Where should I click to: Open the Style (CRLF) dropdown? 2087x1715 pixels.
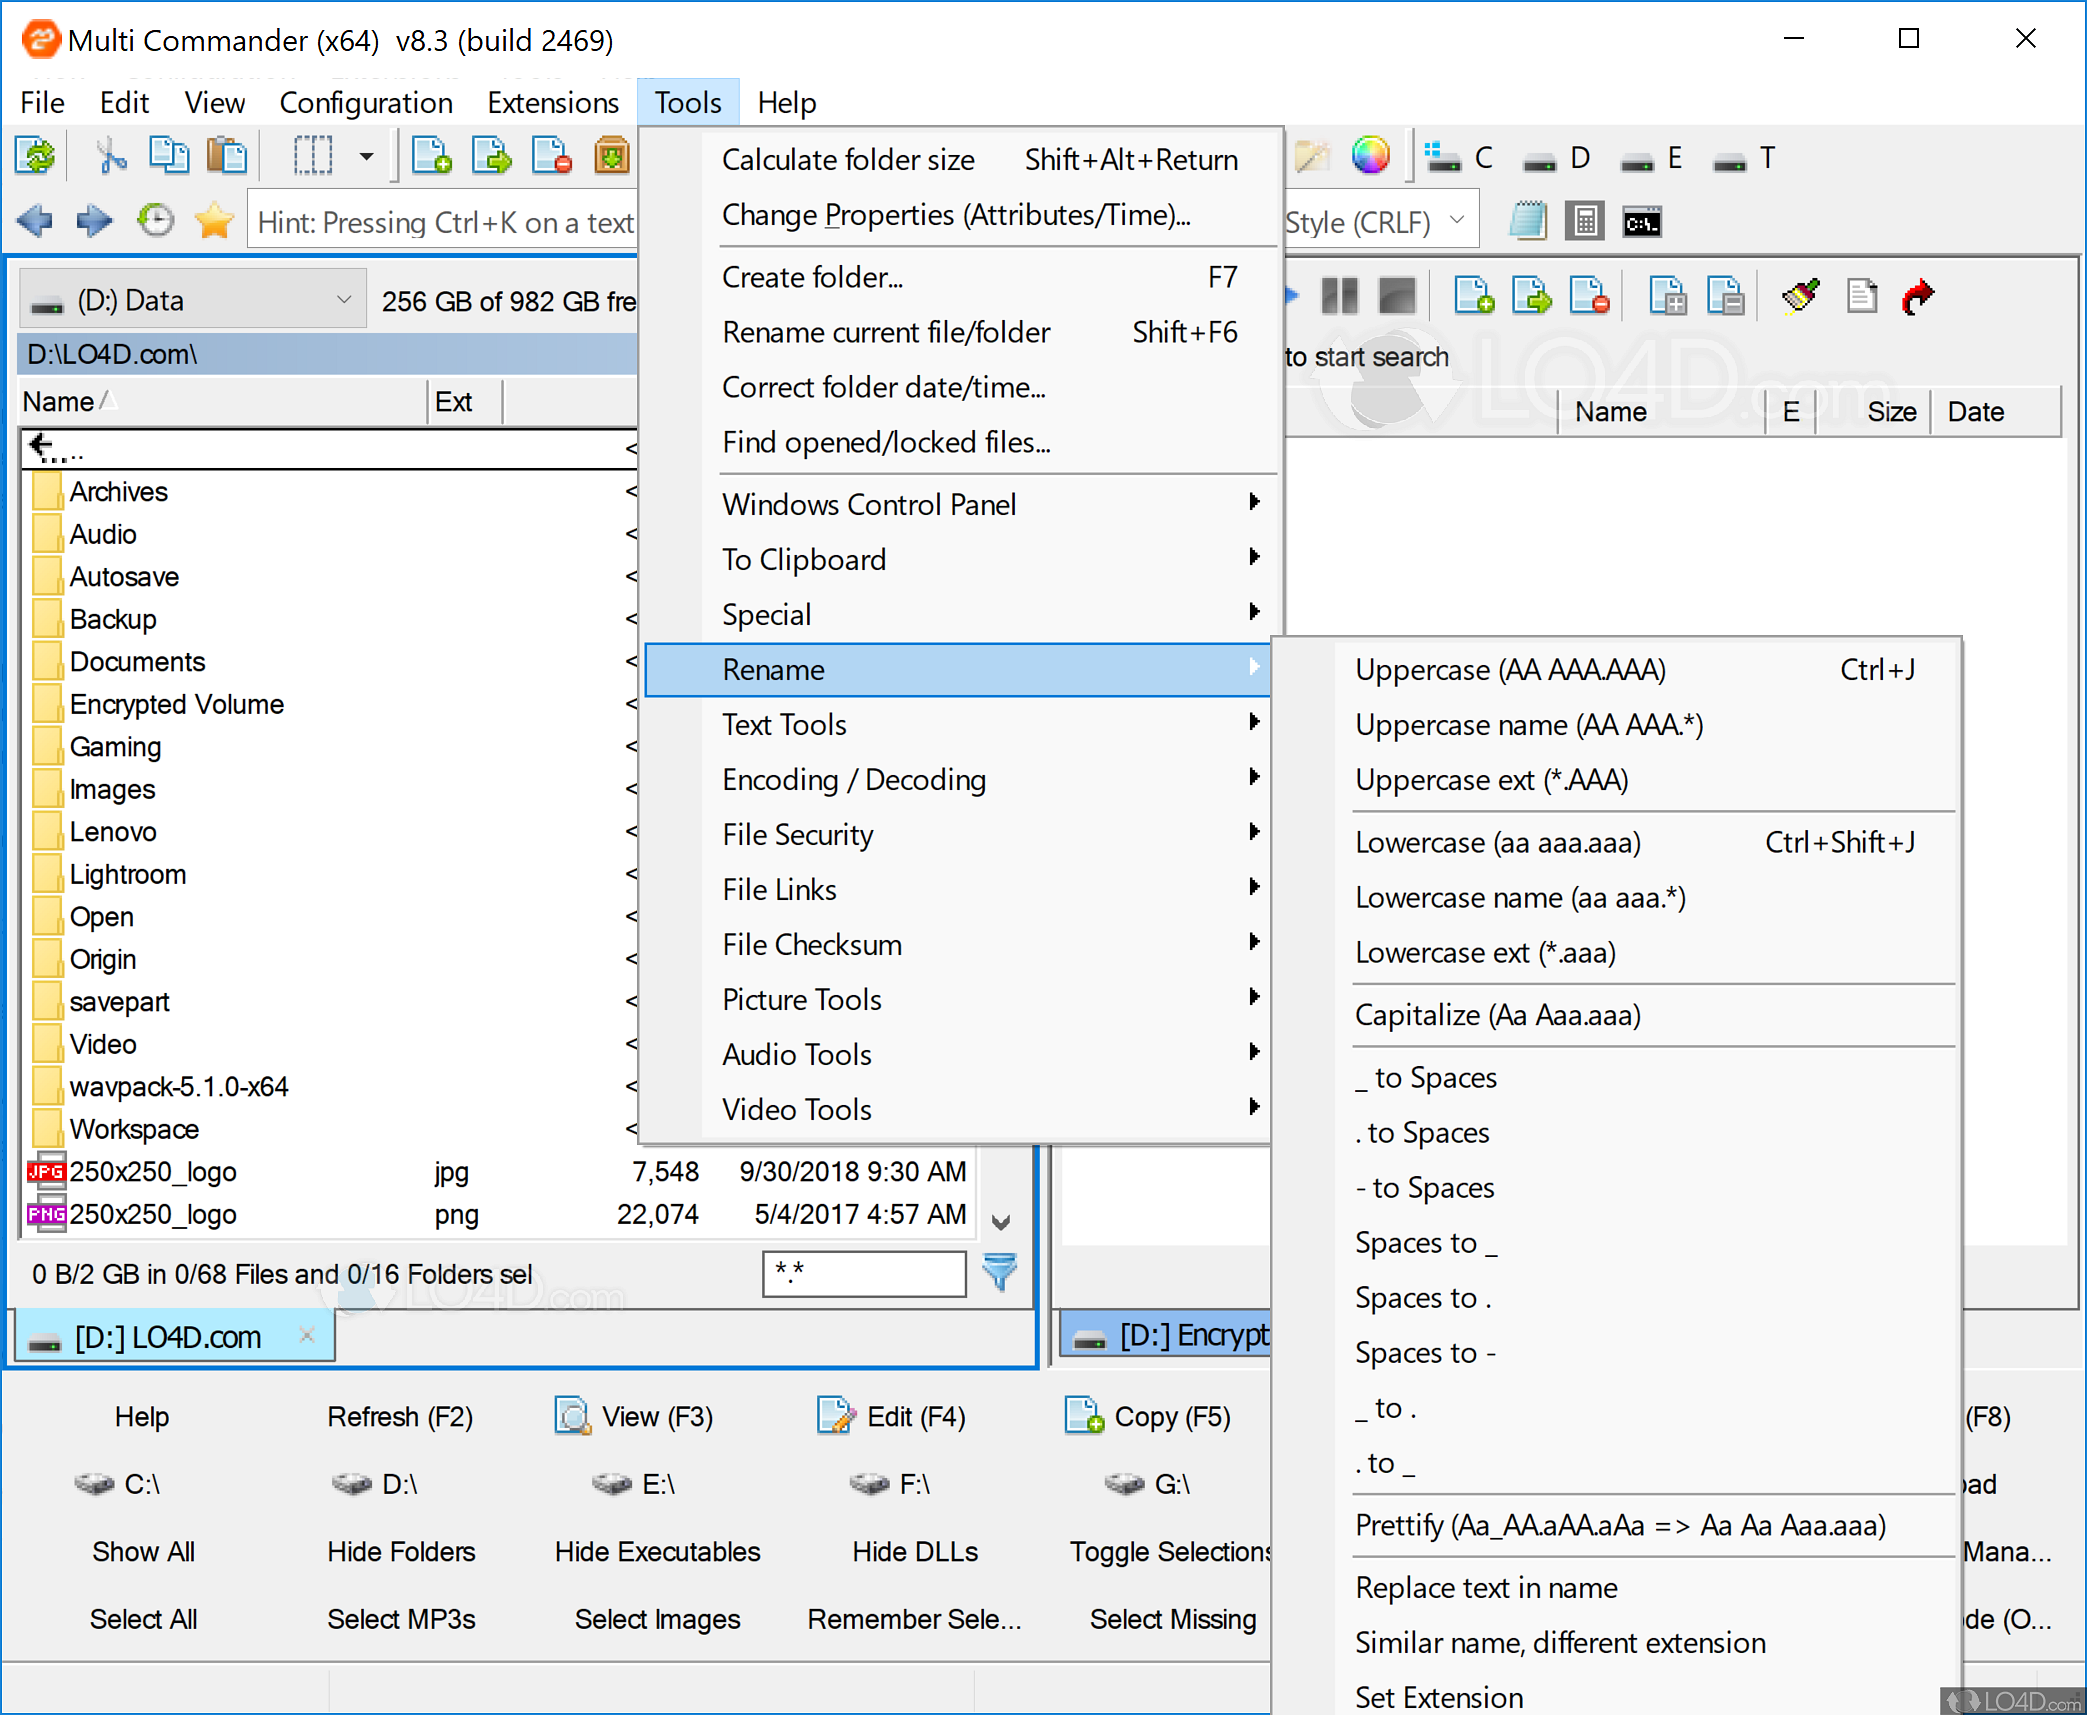[x=1458, y=219]
